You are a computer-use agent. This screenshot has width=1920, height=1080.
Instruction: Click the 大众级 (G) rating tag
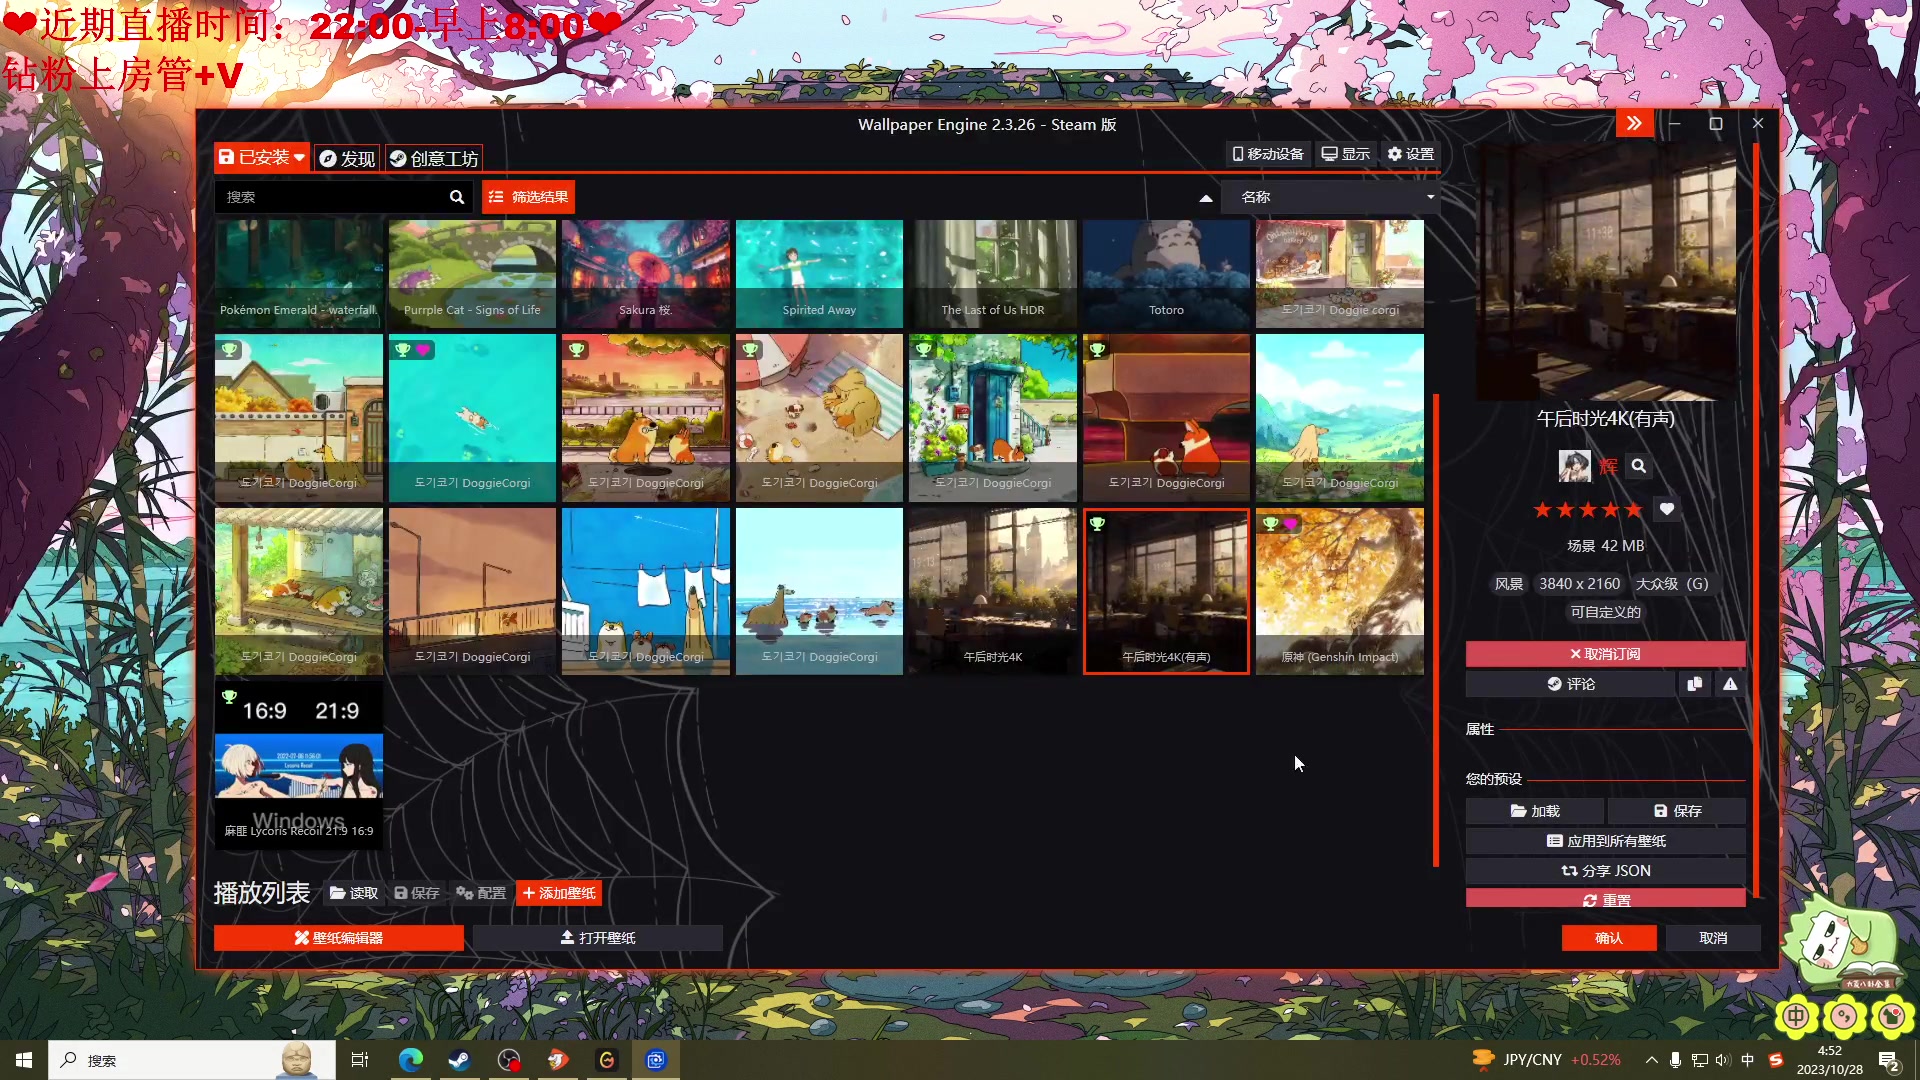tap(1671, 584)
